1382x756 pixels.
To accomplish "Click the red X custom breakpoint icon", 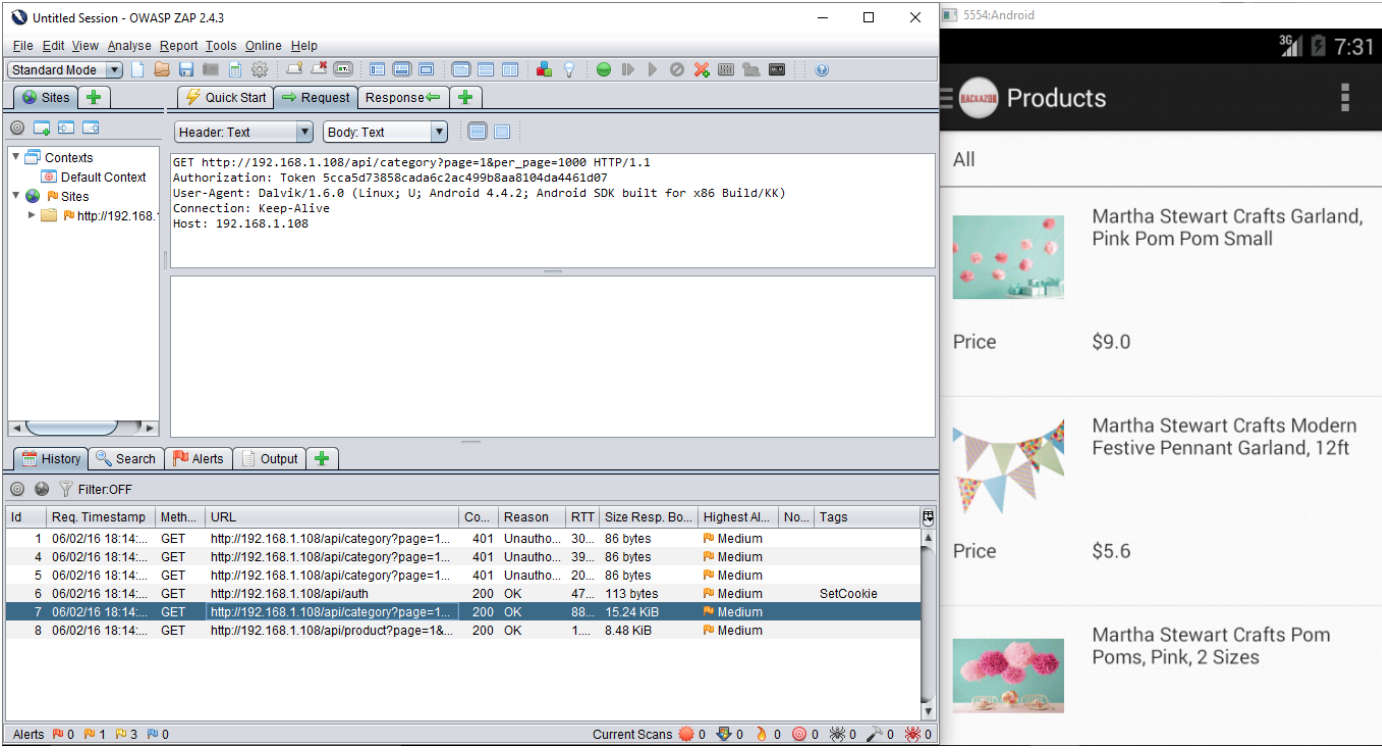I will (702, 70).
